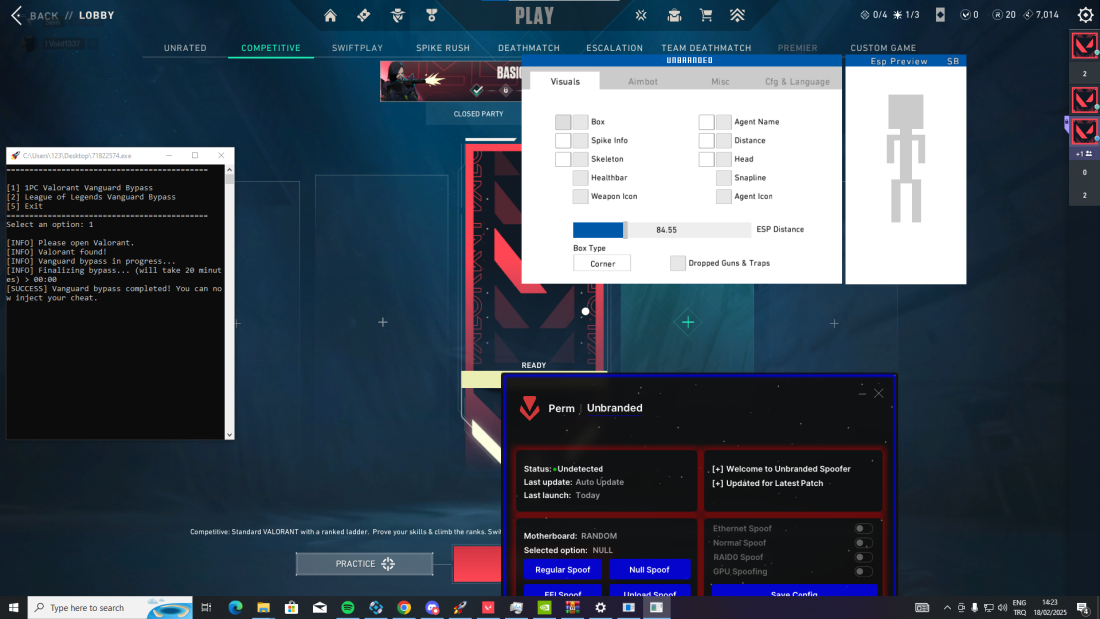Open NVIDIA app from the taskbar
The height and width of the screenshot is (619, 1100).
coord(544,607)
